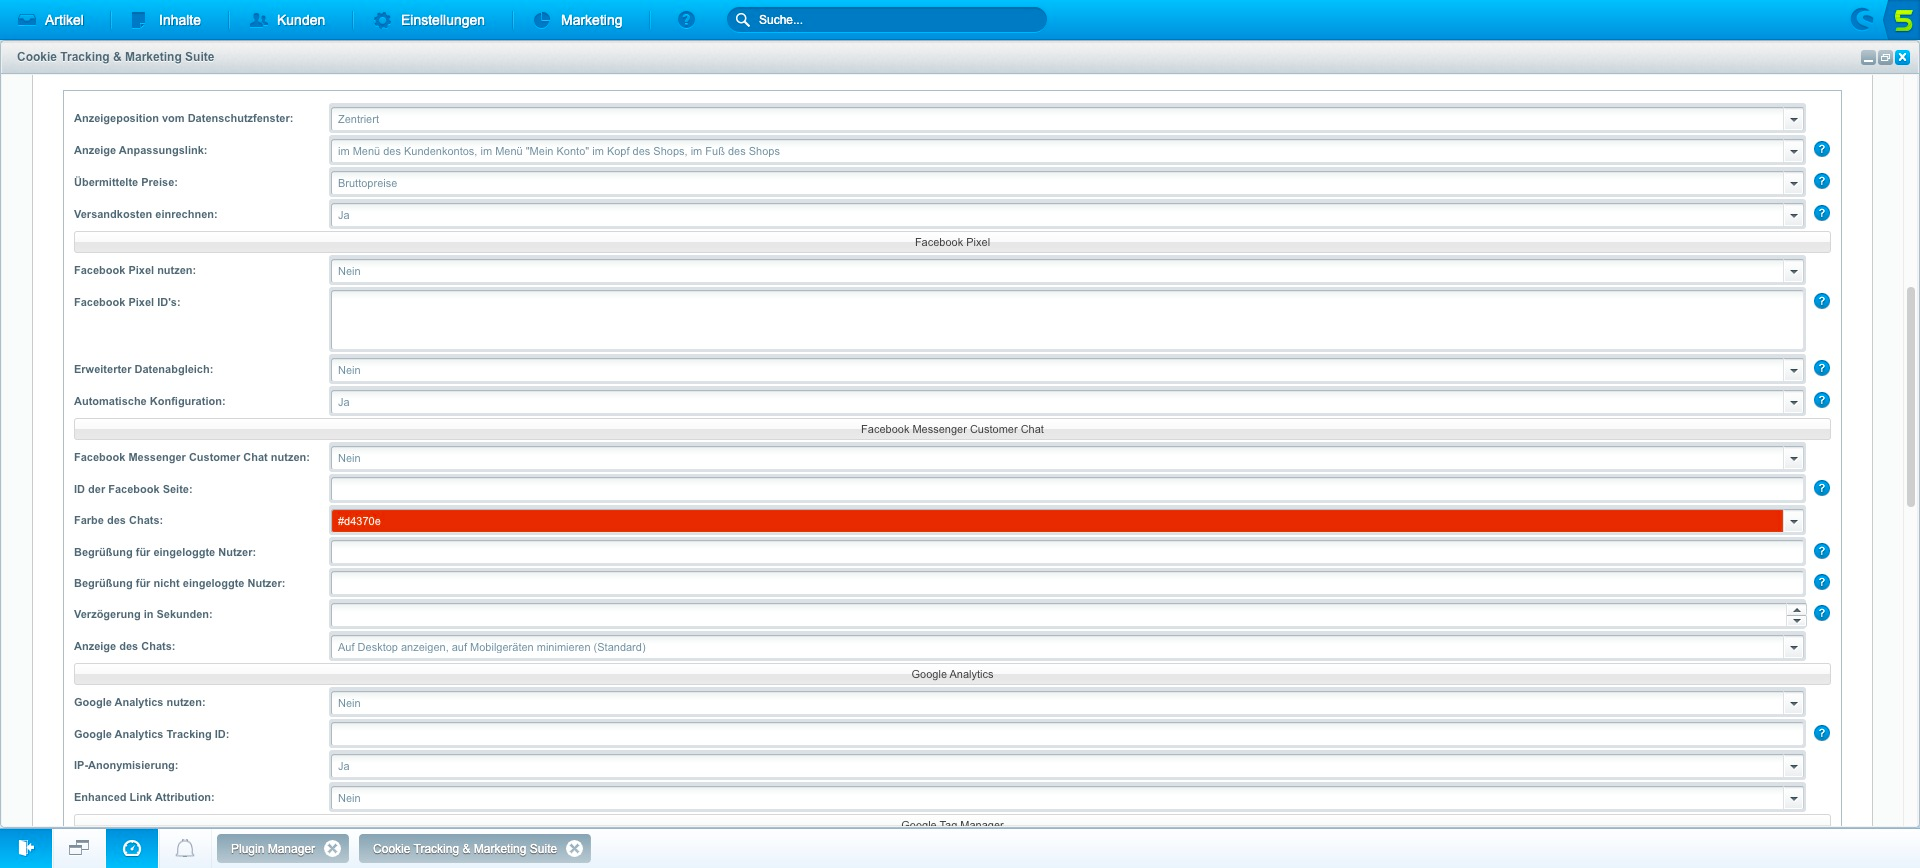Open help for Anzeige Anpassungslink

[1822, 149]
